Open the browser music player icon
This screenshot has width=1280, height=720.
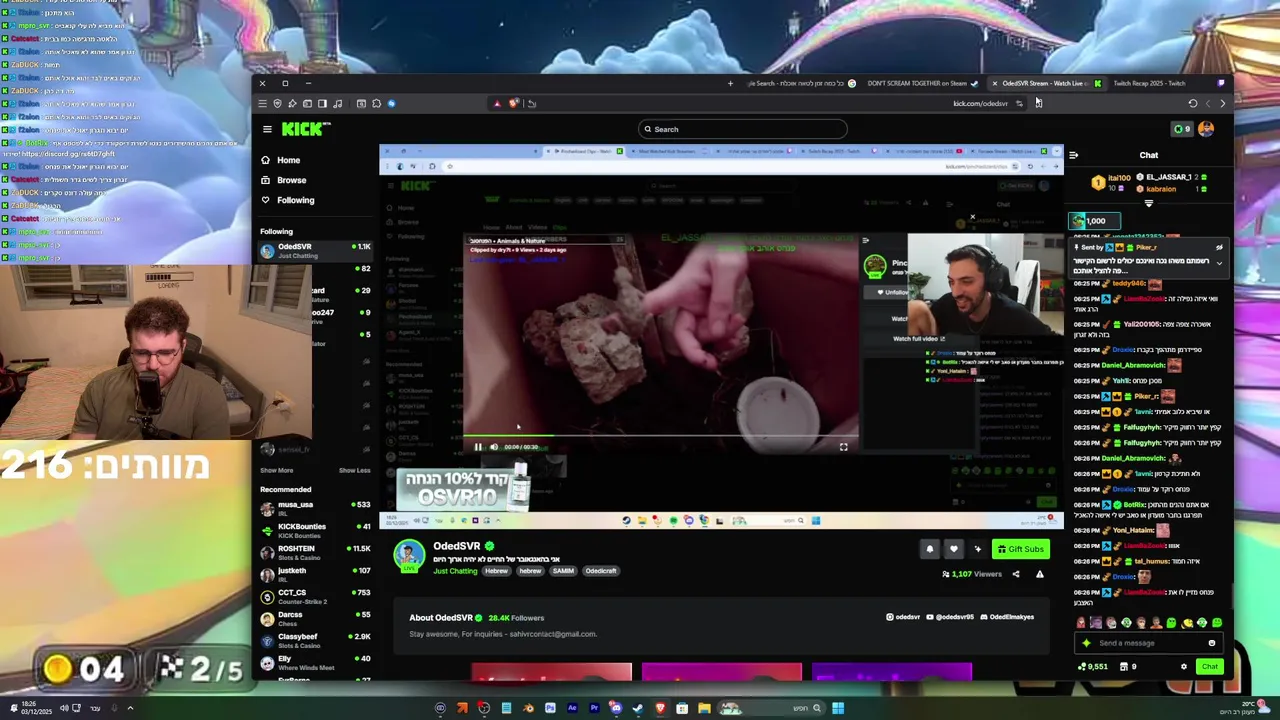click(337, 103)
